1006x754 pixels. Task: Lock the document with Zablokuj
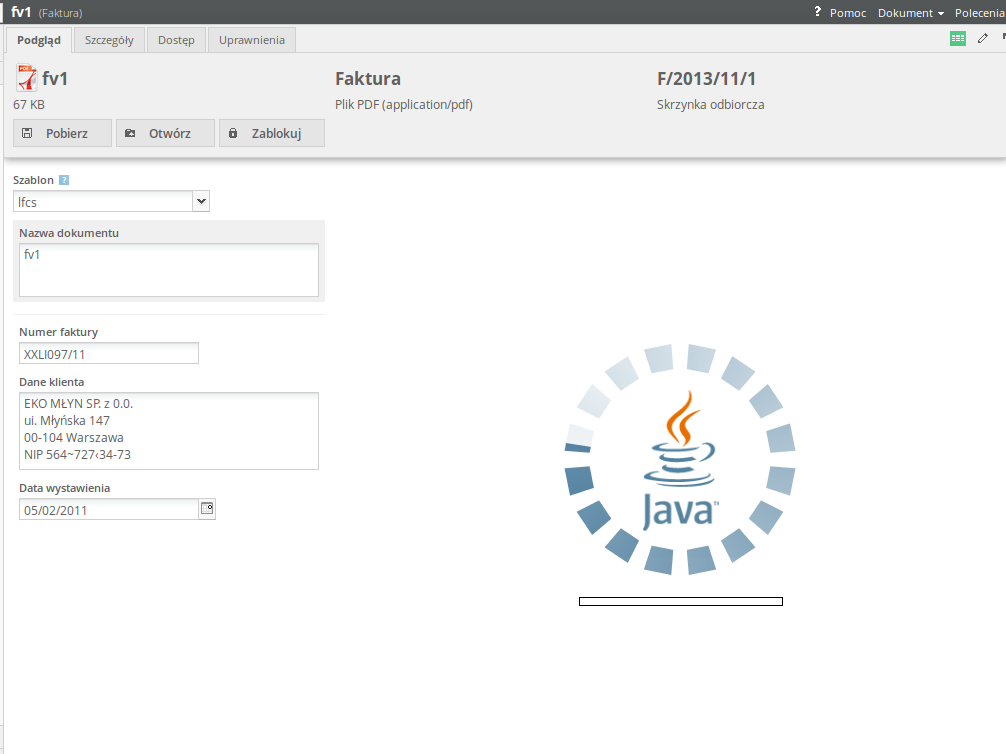point(271,133)
